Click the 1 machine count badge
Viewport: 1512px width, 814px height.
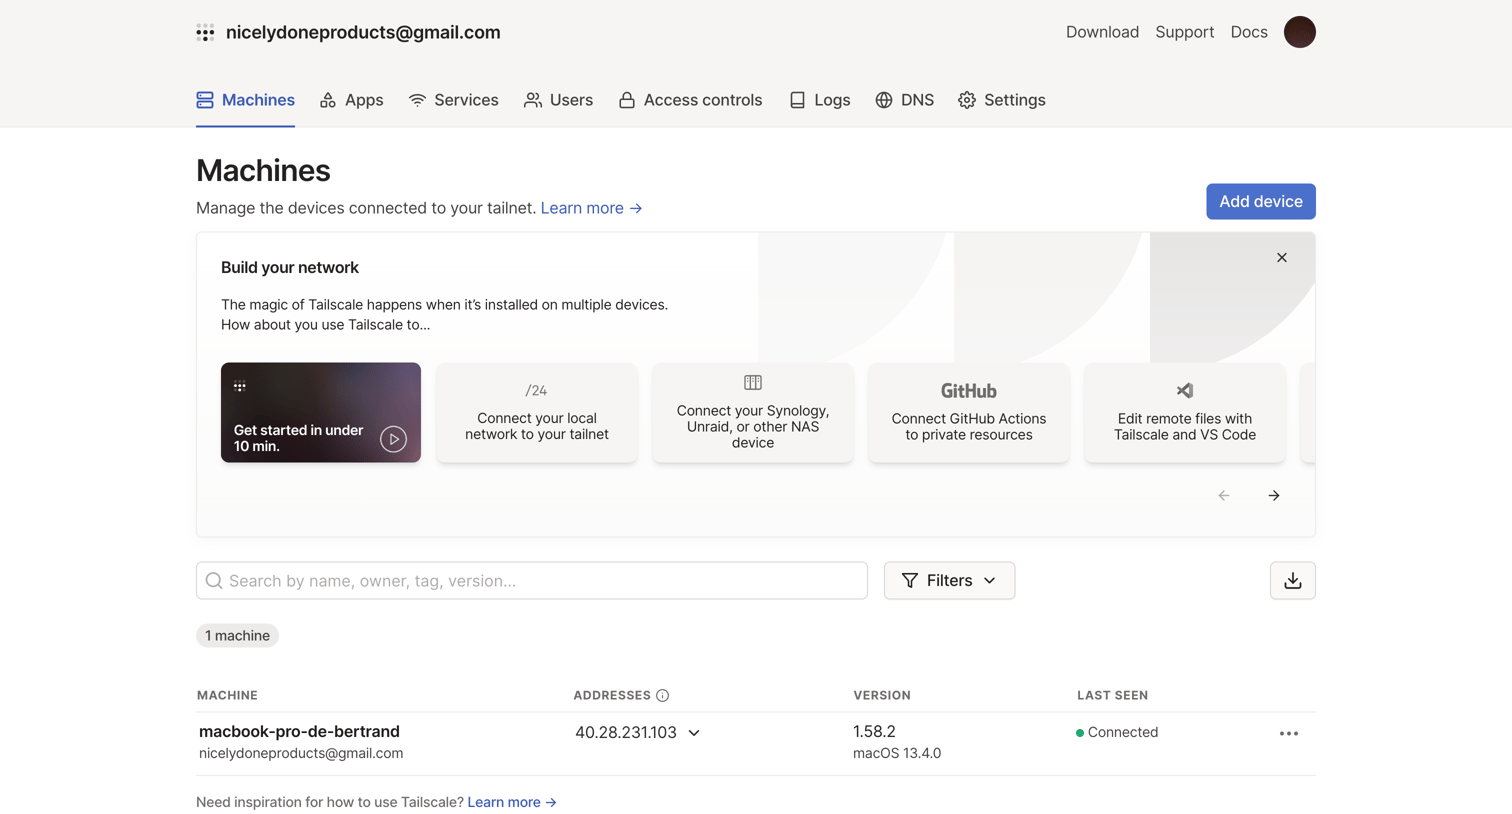pos(237,636)
